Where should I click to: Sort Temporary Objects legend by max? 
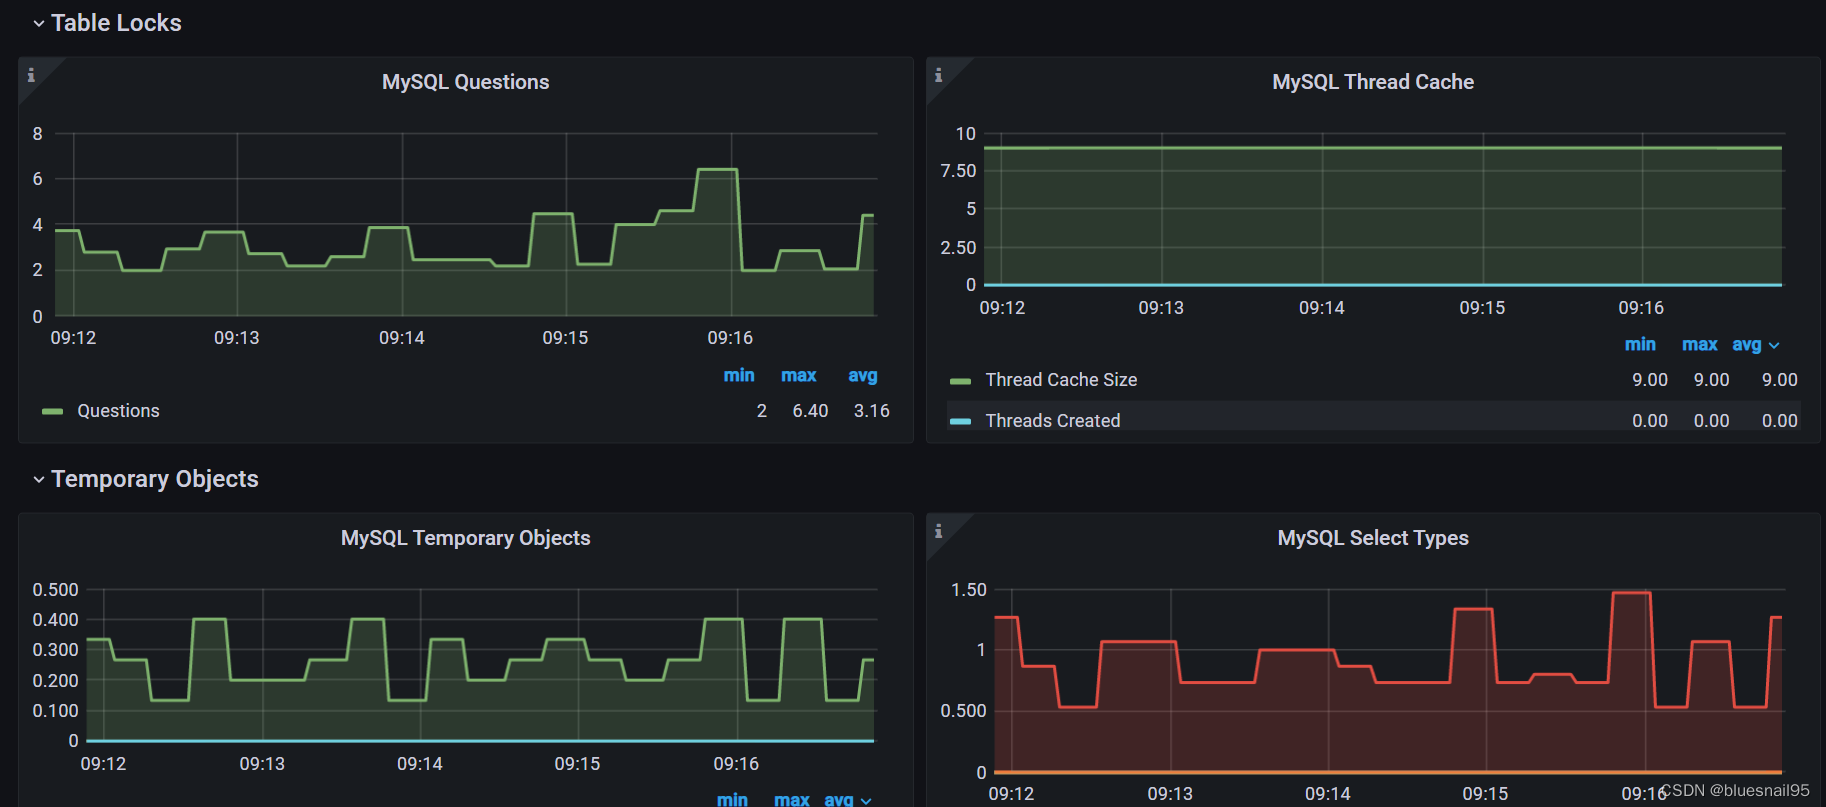coord(792,799)
